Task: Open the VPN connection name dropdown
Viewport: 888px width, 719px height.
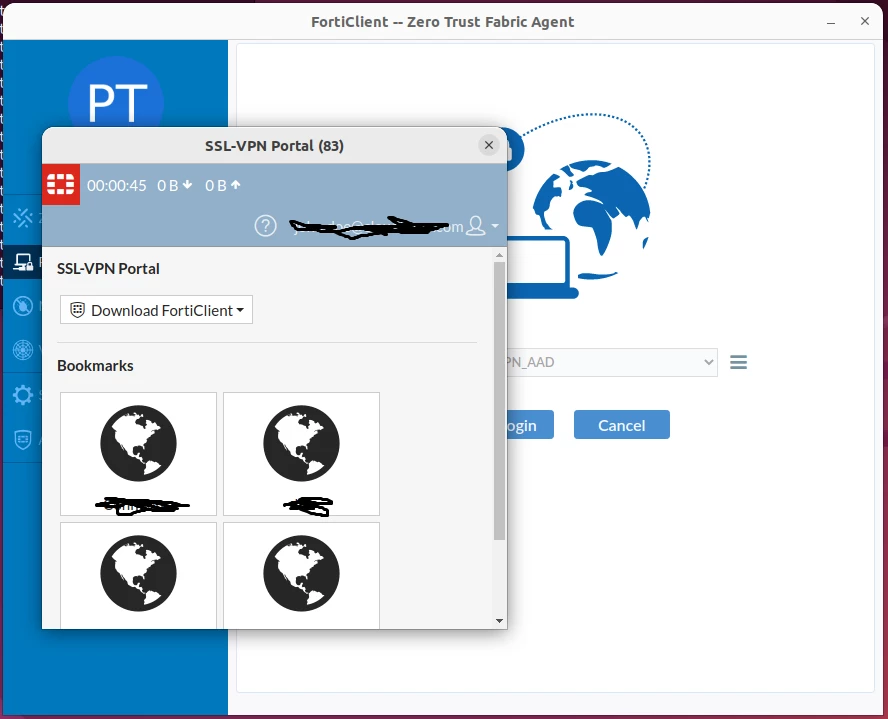Action: [612, 362]
